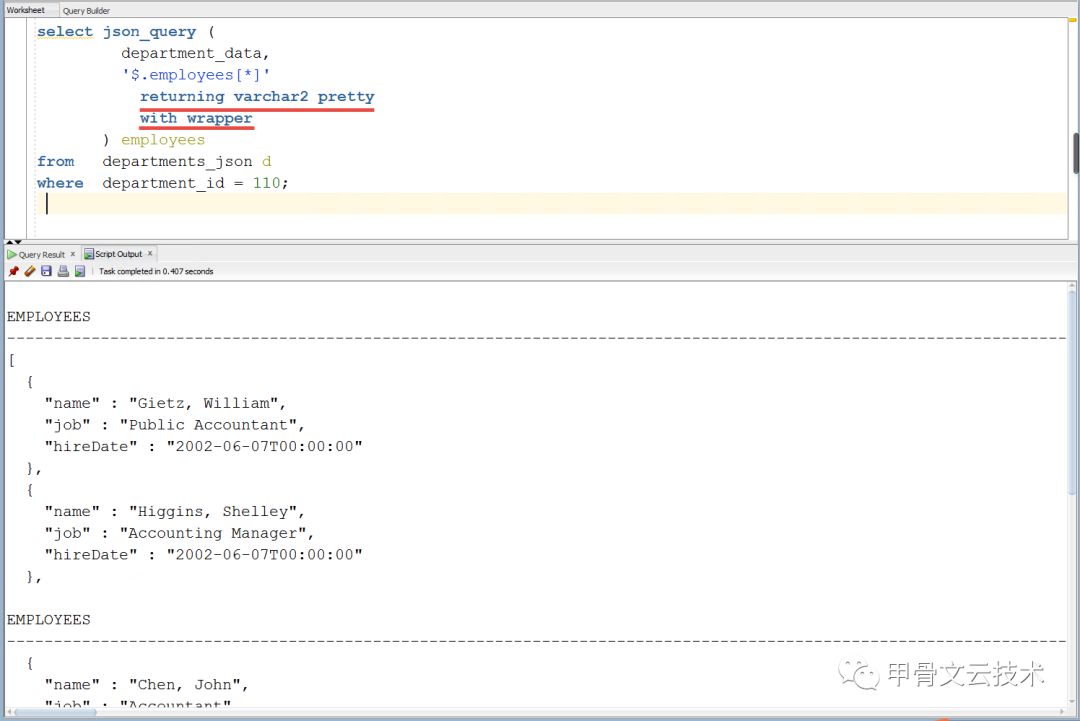This screenshot has width=1080, height=721.
Task: Open the Query Builder tab
Action: [86, 10]
